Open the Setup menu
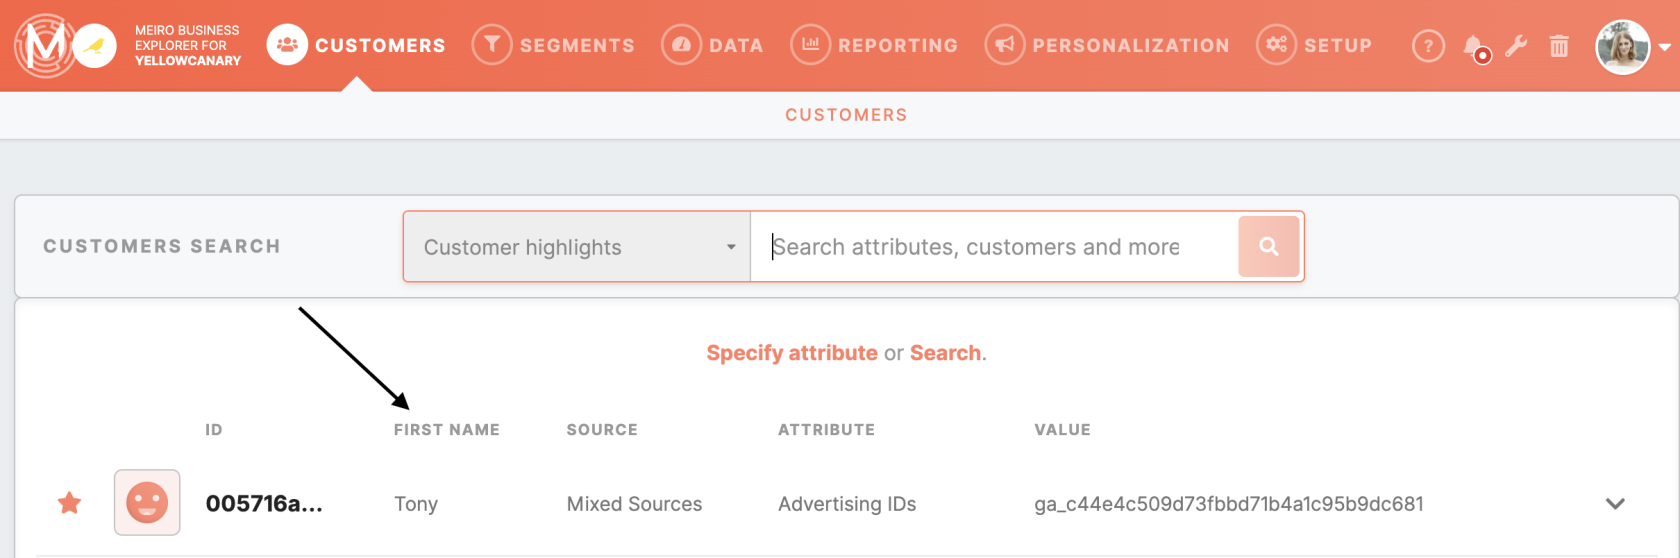1680x558 pixels. (x=1314, y=46)
